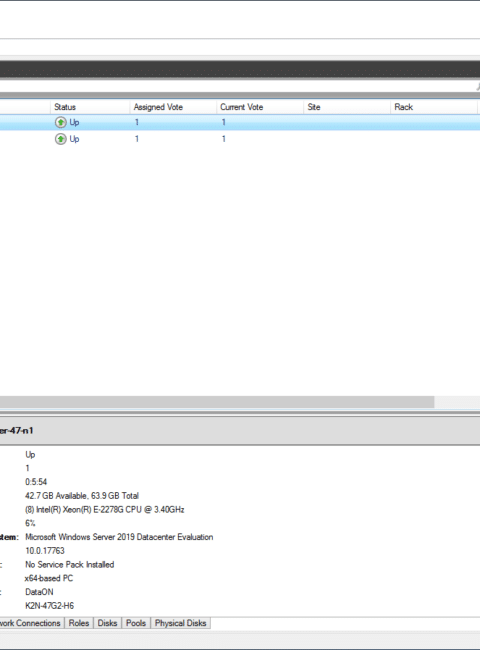
Task: Click the version number 10.0.17763
Action: [x=45, y=551]
